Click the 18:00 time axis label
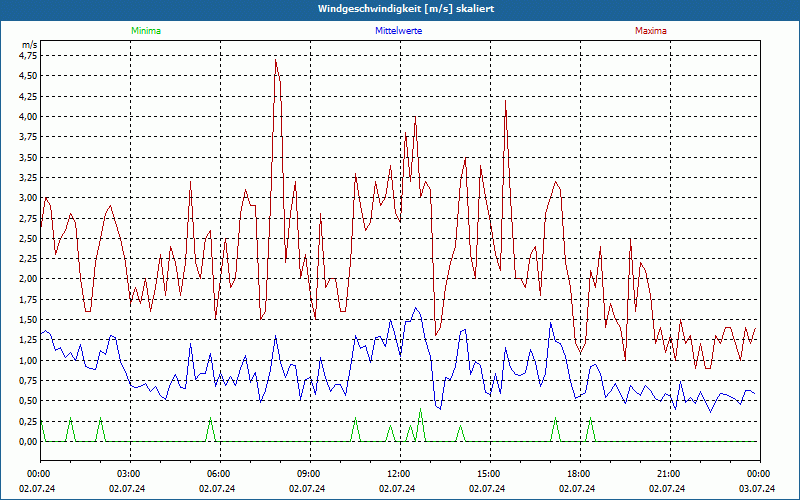This screenshot has width=800, height=500. click(580, 474)
